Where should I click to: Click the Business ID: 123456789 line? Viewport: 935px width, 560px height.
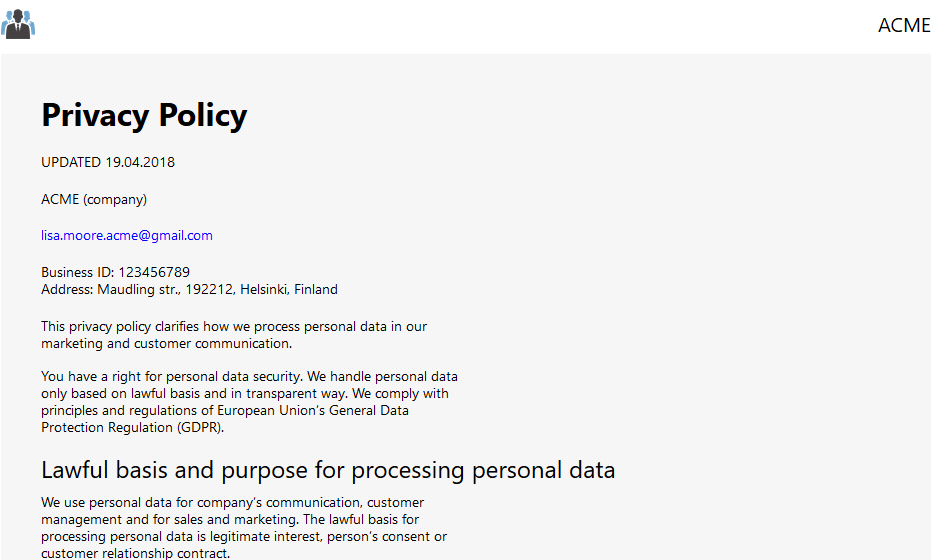115,273
